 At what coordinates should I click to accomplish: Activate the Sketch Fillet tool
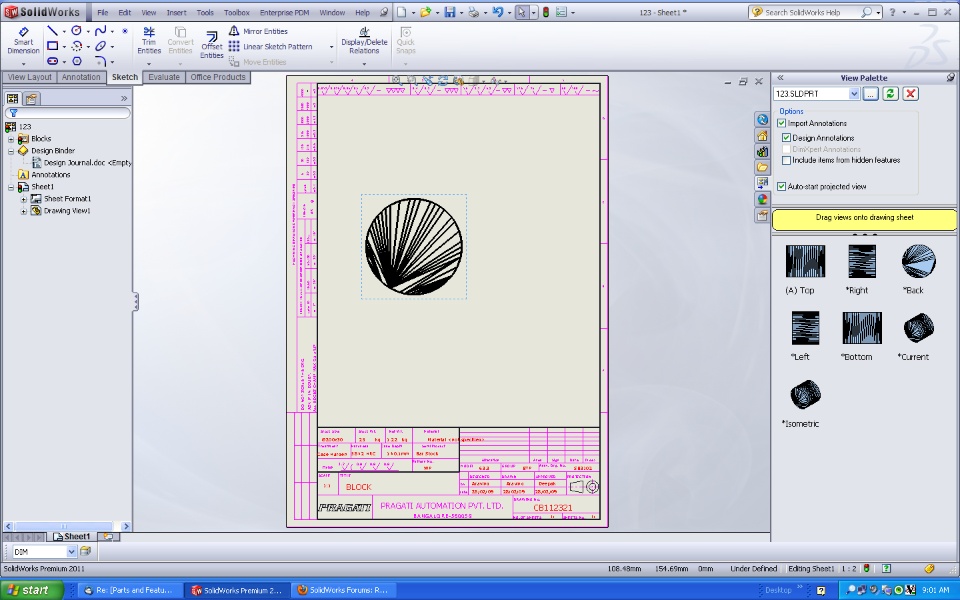click(100, 61)
